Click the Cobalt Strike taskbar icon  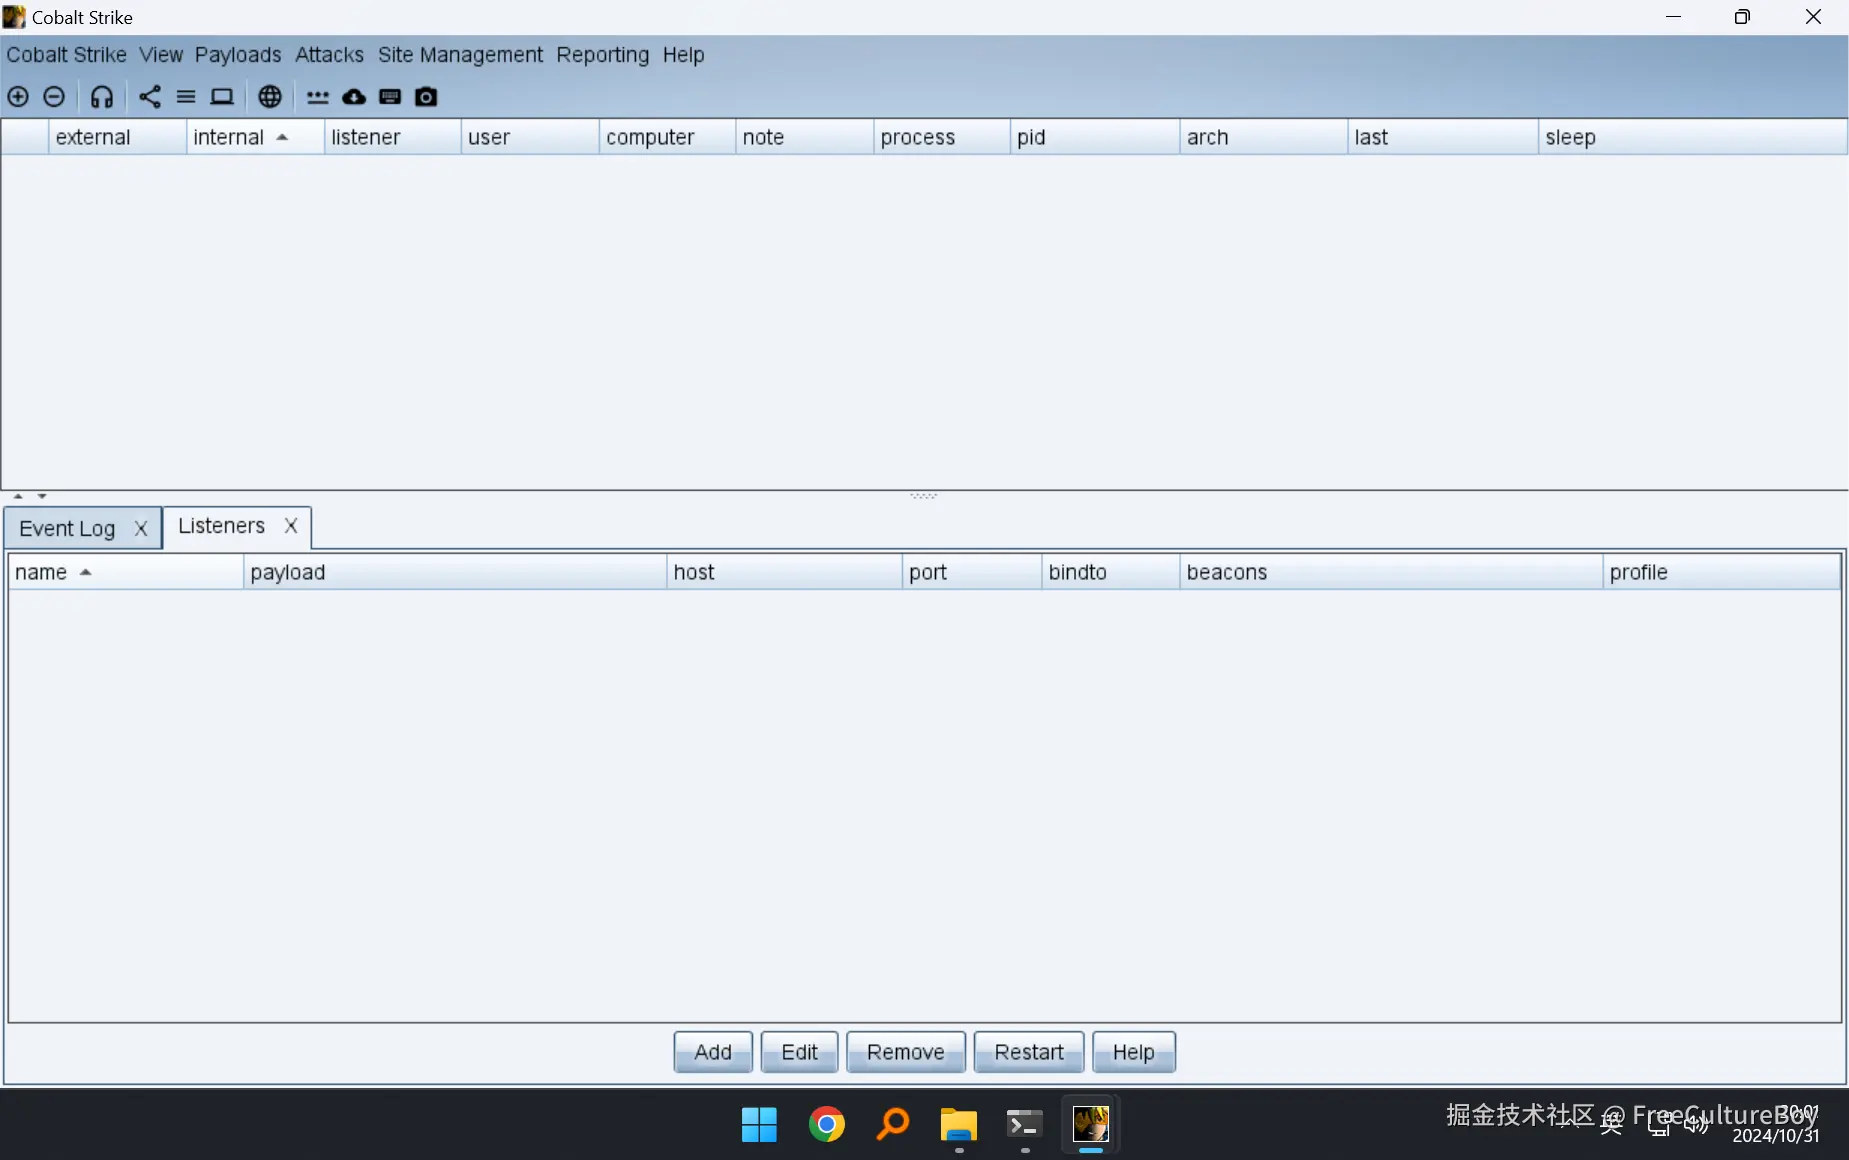[x=1091, y=1125]
